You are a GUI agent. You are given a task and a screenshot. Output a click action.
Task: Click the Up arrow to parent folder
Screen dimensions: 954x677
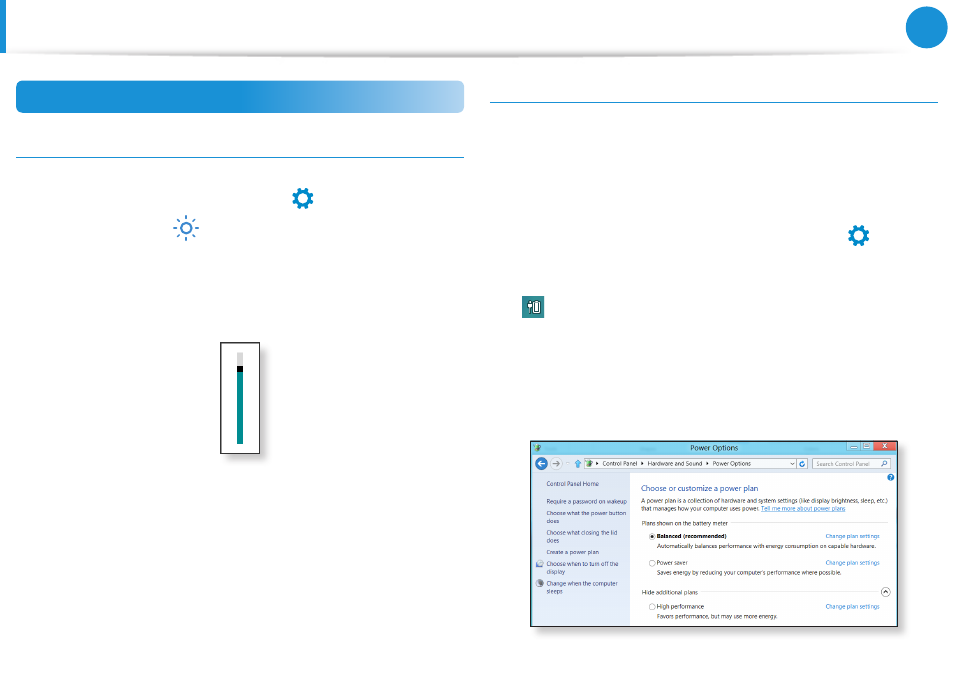(x=577, y=463)
